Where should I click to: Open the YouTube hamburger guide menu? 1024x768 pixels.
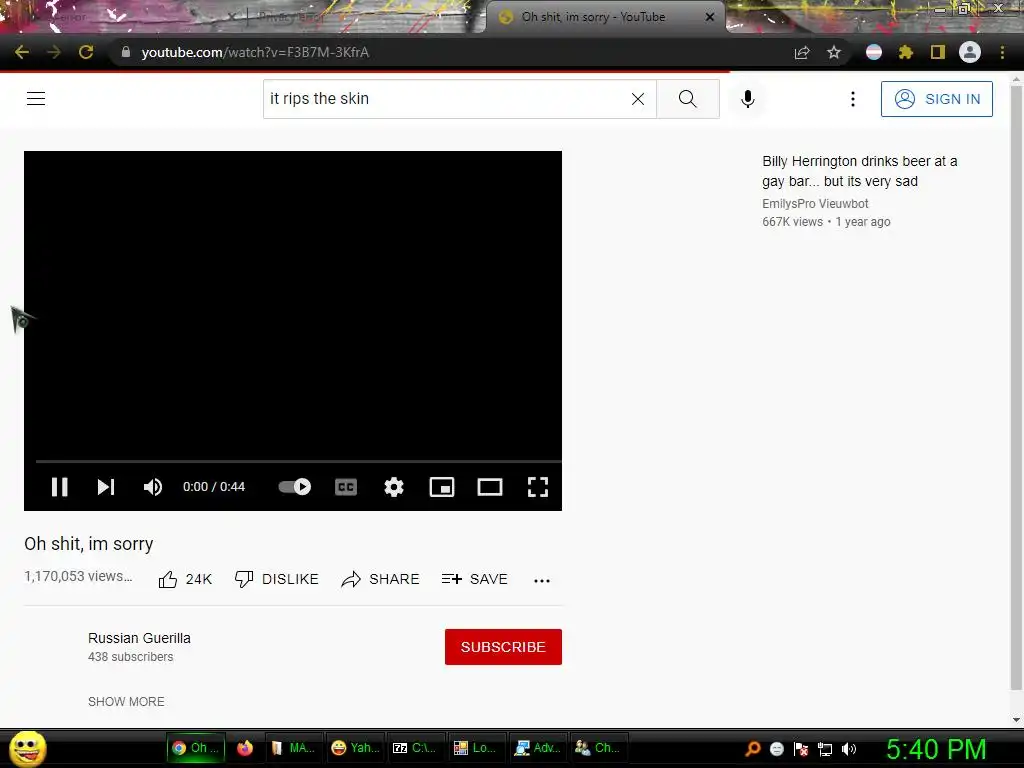[36, 99]
